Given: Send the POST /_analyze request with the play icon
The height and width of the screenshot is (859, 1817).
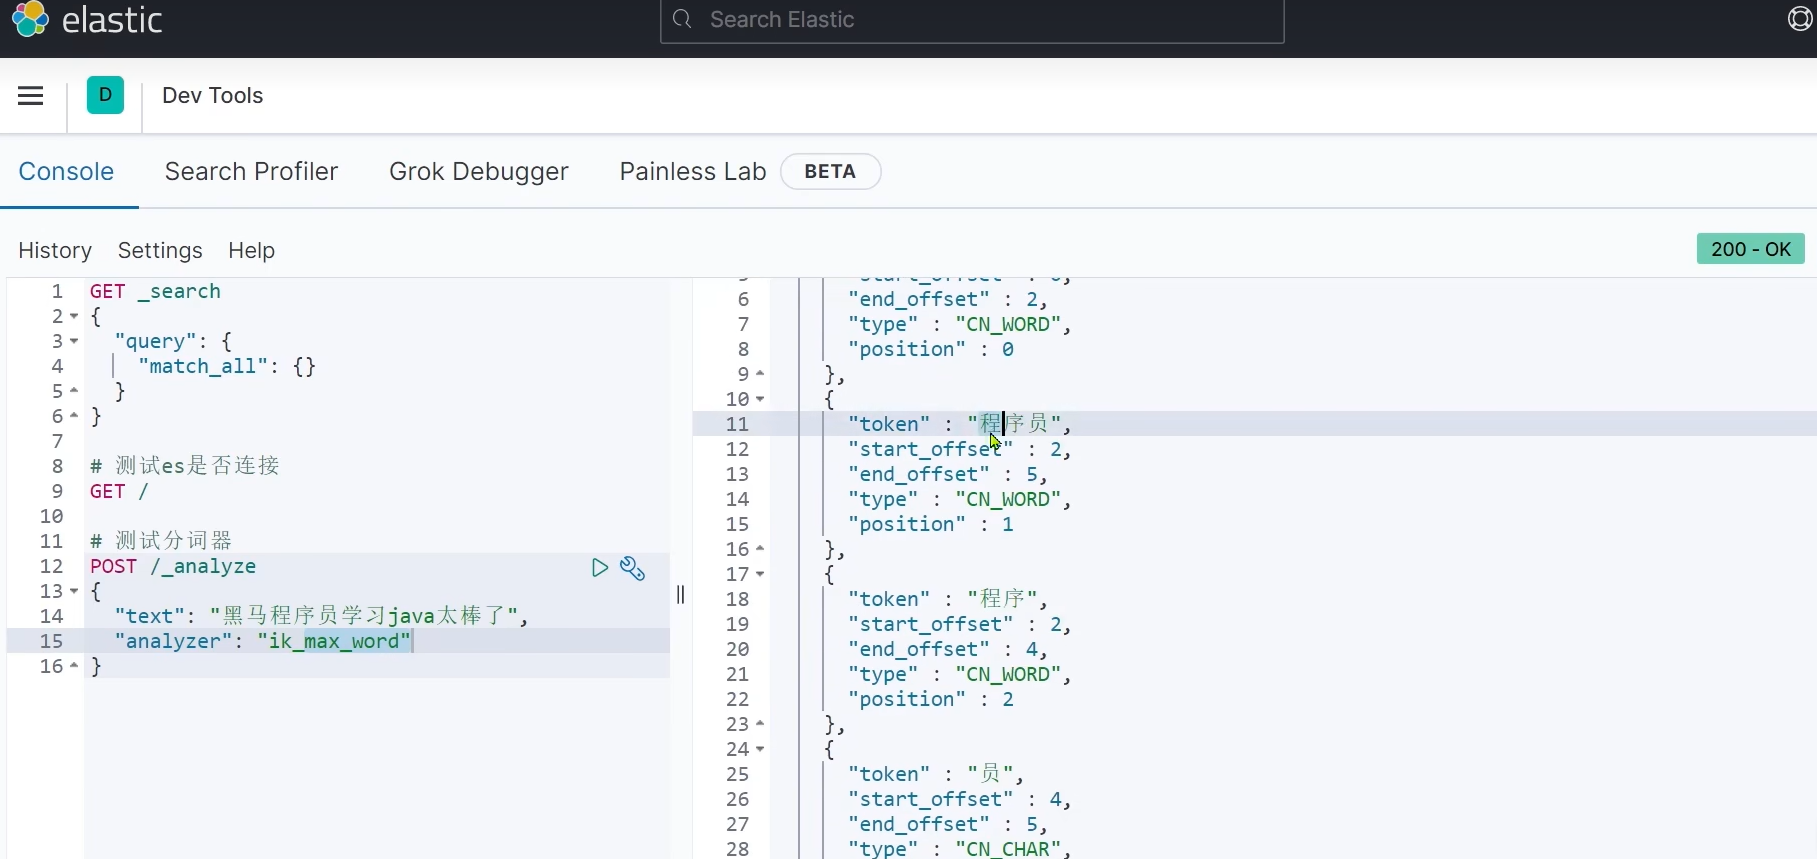Looking at the screenshot, I should [599, 568].
